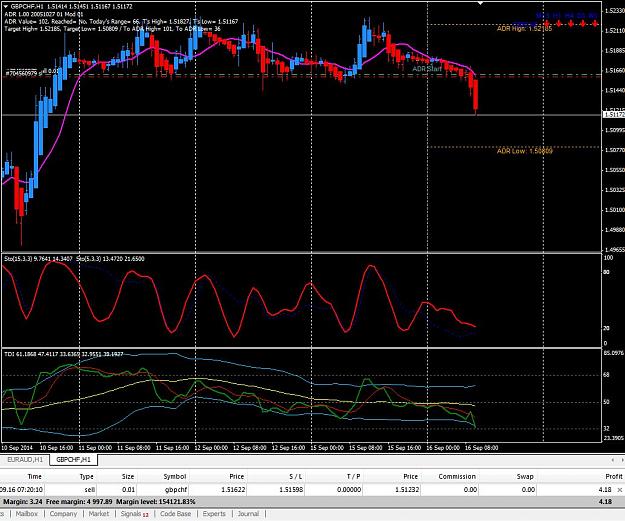Close the gbpchf sell order with X
The width and height of the screenshot is (625, 521).
tap(620, 490)
